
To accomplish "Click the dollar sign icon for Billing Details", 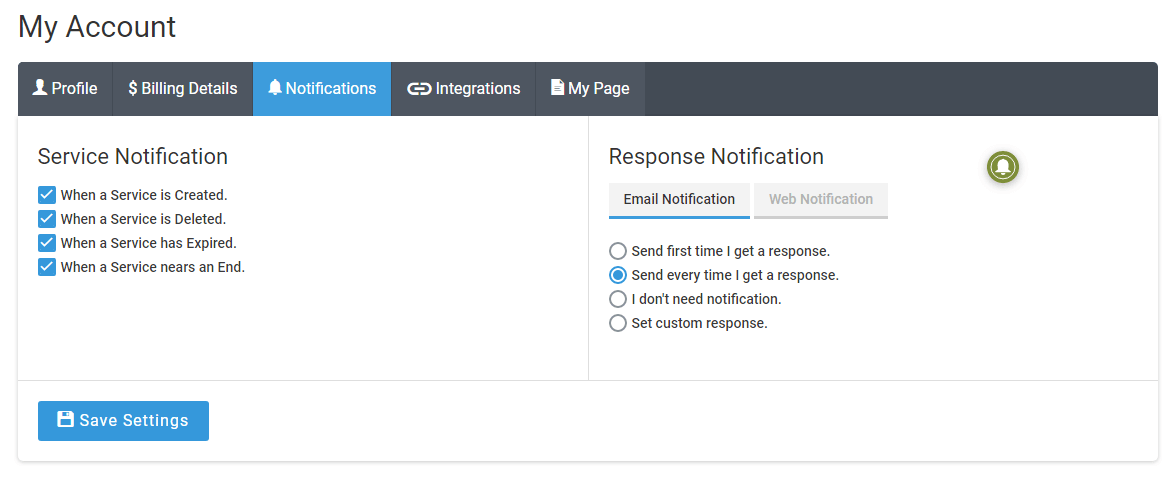I will point(133,88).
